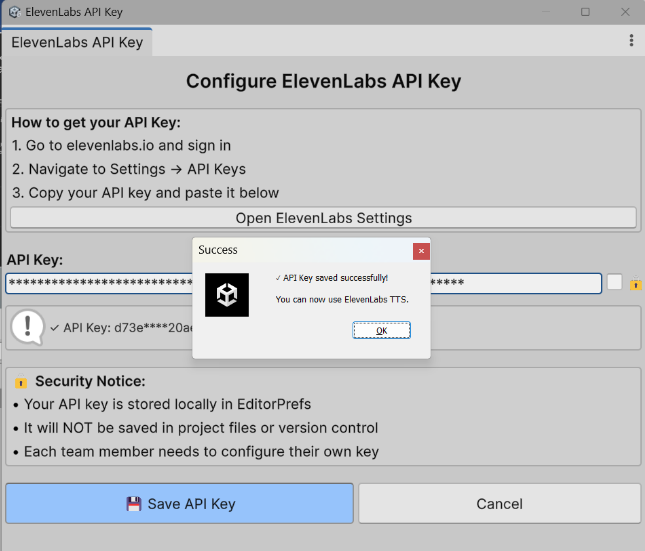
Task: Click the Security Notice lock icon
Action: (x=21, y=381)
